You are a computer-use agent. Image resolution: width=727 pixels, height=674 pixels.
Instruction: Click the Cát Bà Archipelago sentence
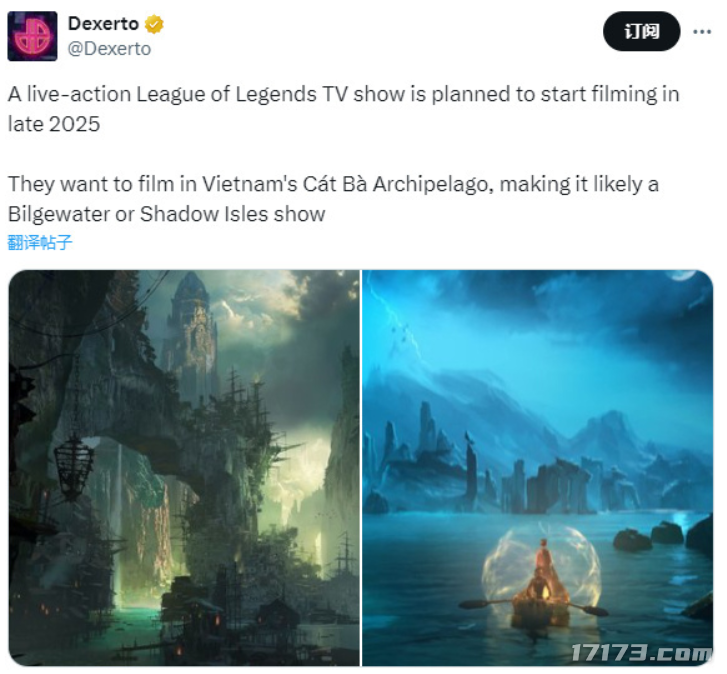point(333,184)
